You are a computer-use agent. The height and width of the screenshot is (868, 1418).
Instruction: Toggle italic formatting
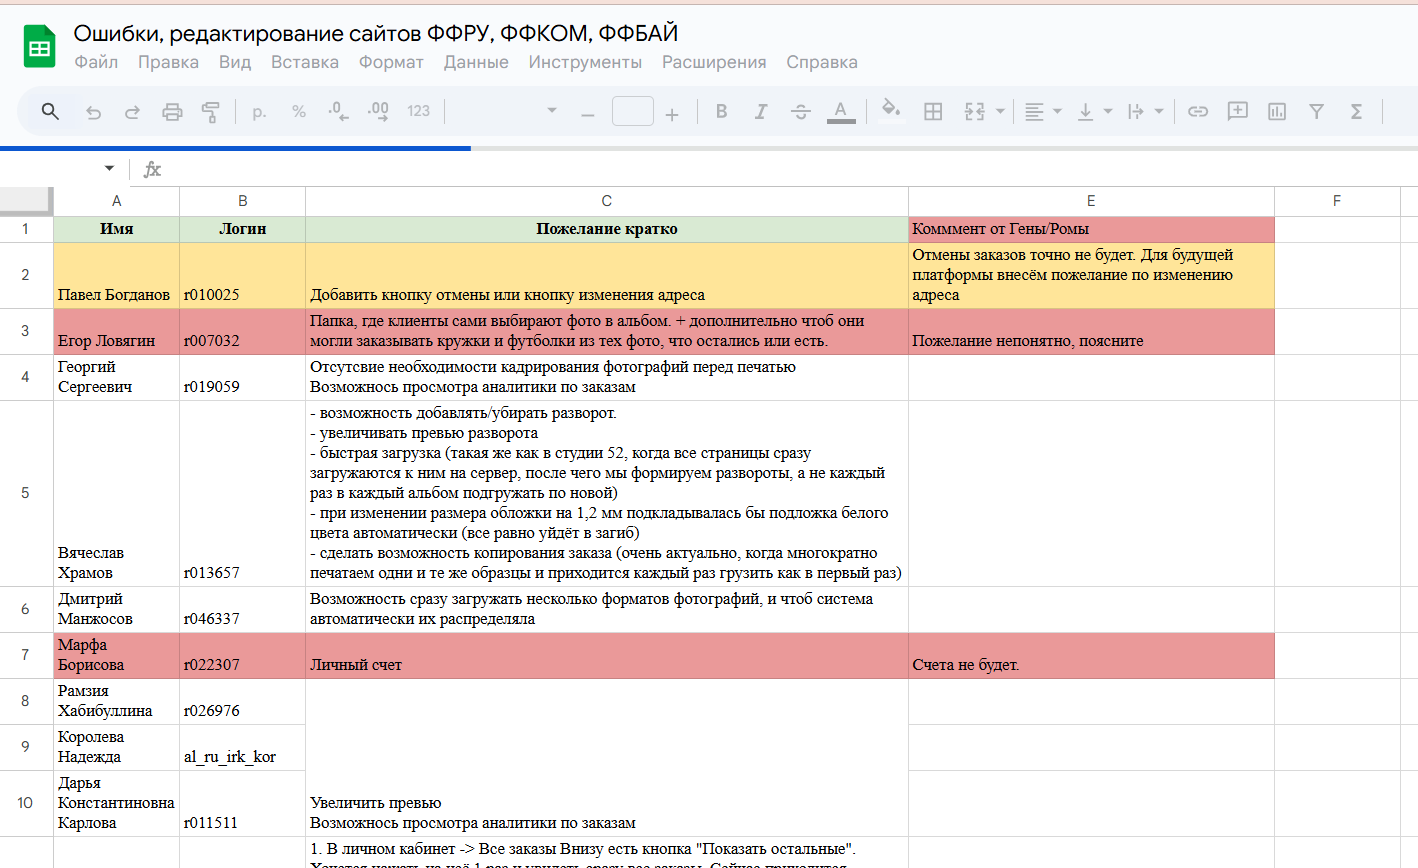tap(761, 112)
